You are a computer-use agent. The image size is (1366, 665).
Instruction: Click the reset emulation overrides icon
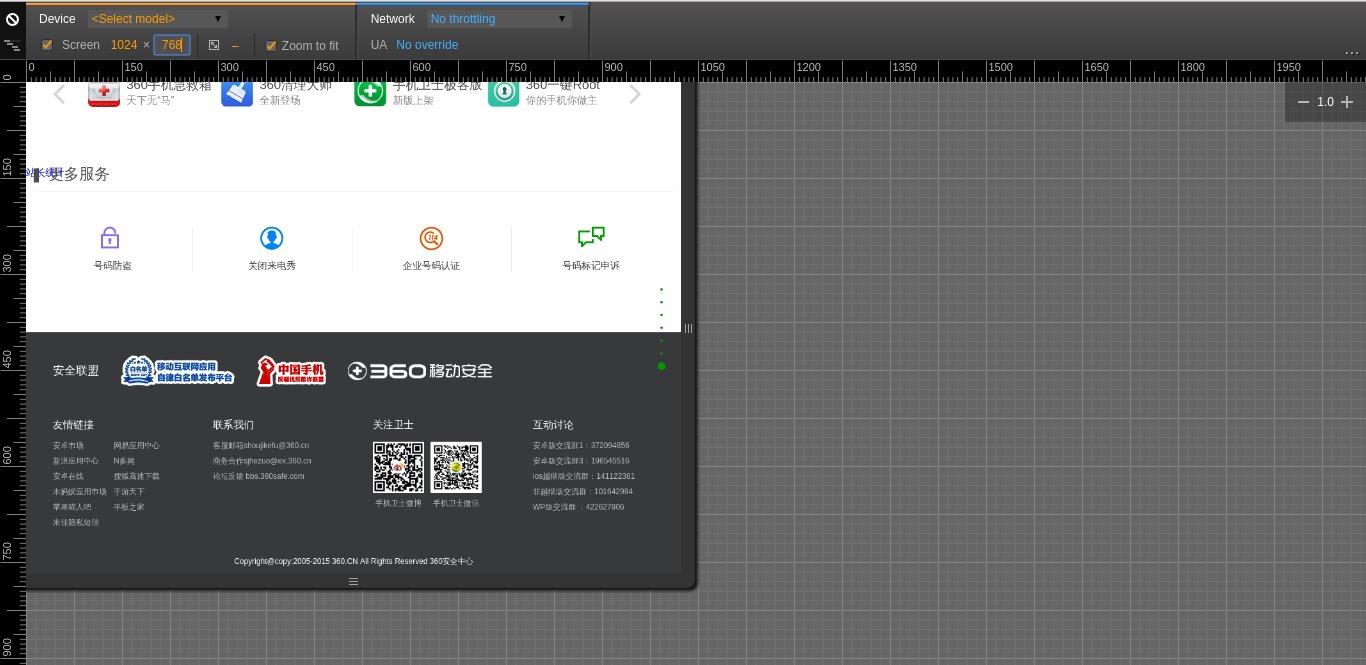click(x=12, y=18)
